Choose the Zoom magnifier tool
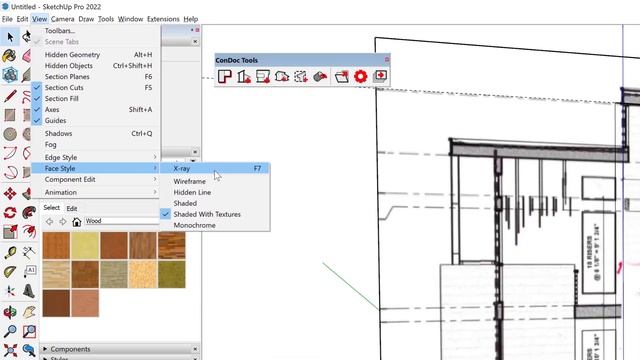Image resolution: width=640 pixels, height=360 pixels. tap(10, 331)
